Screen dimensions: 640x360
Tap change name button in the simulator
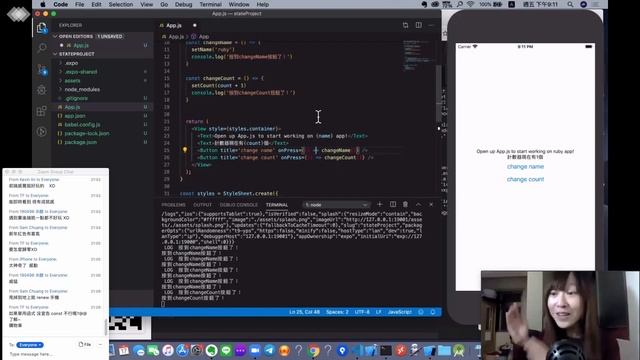(525, 167)
